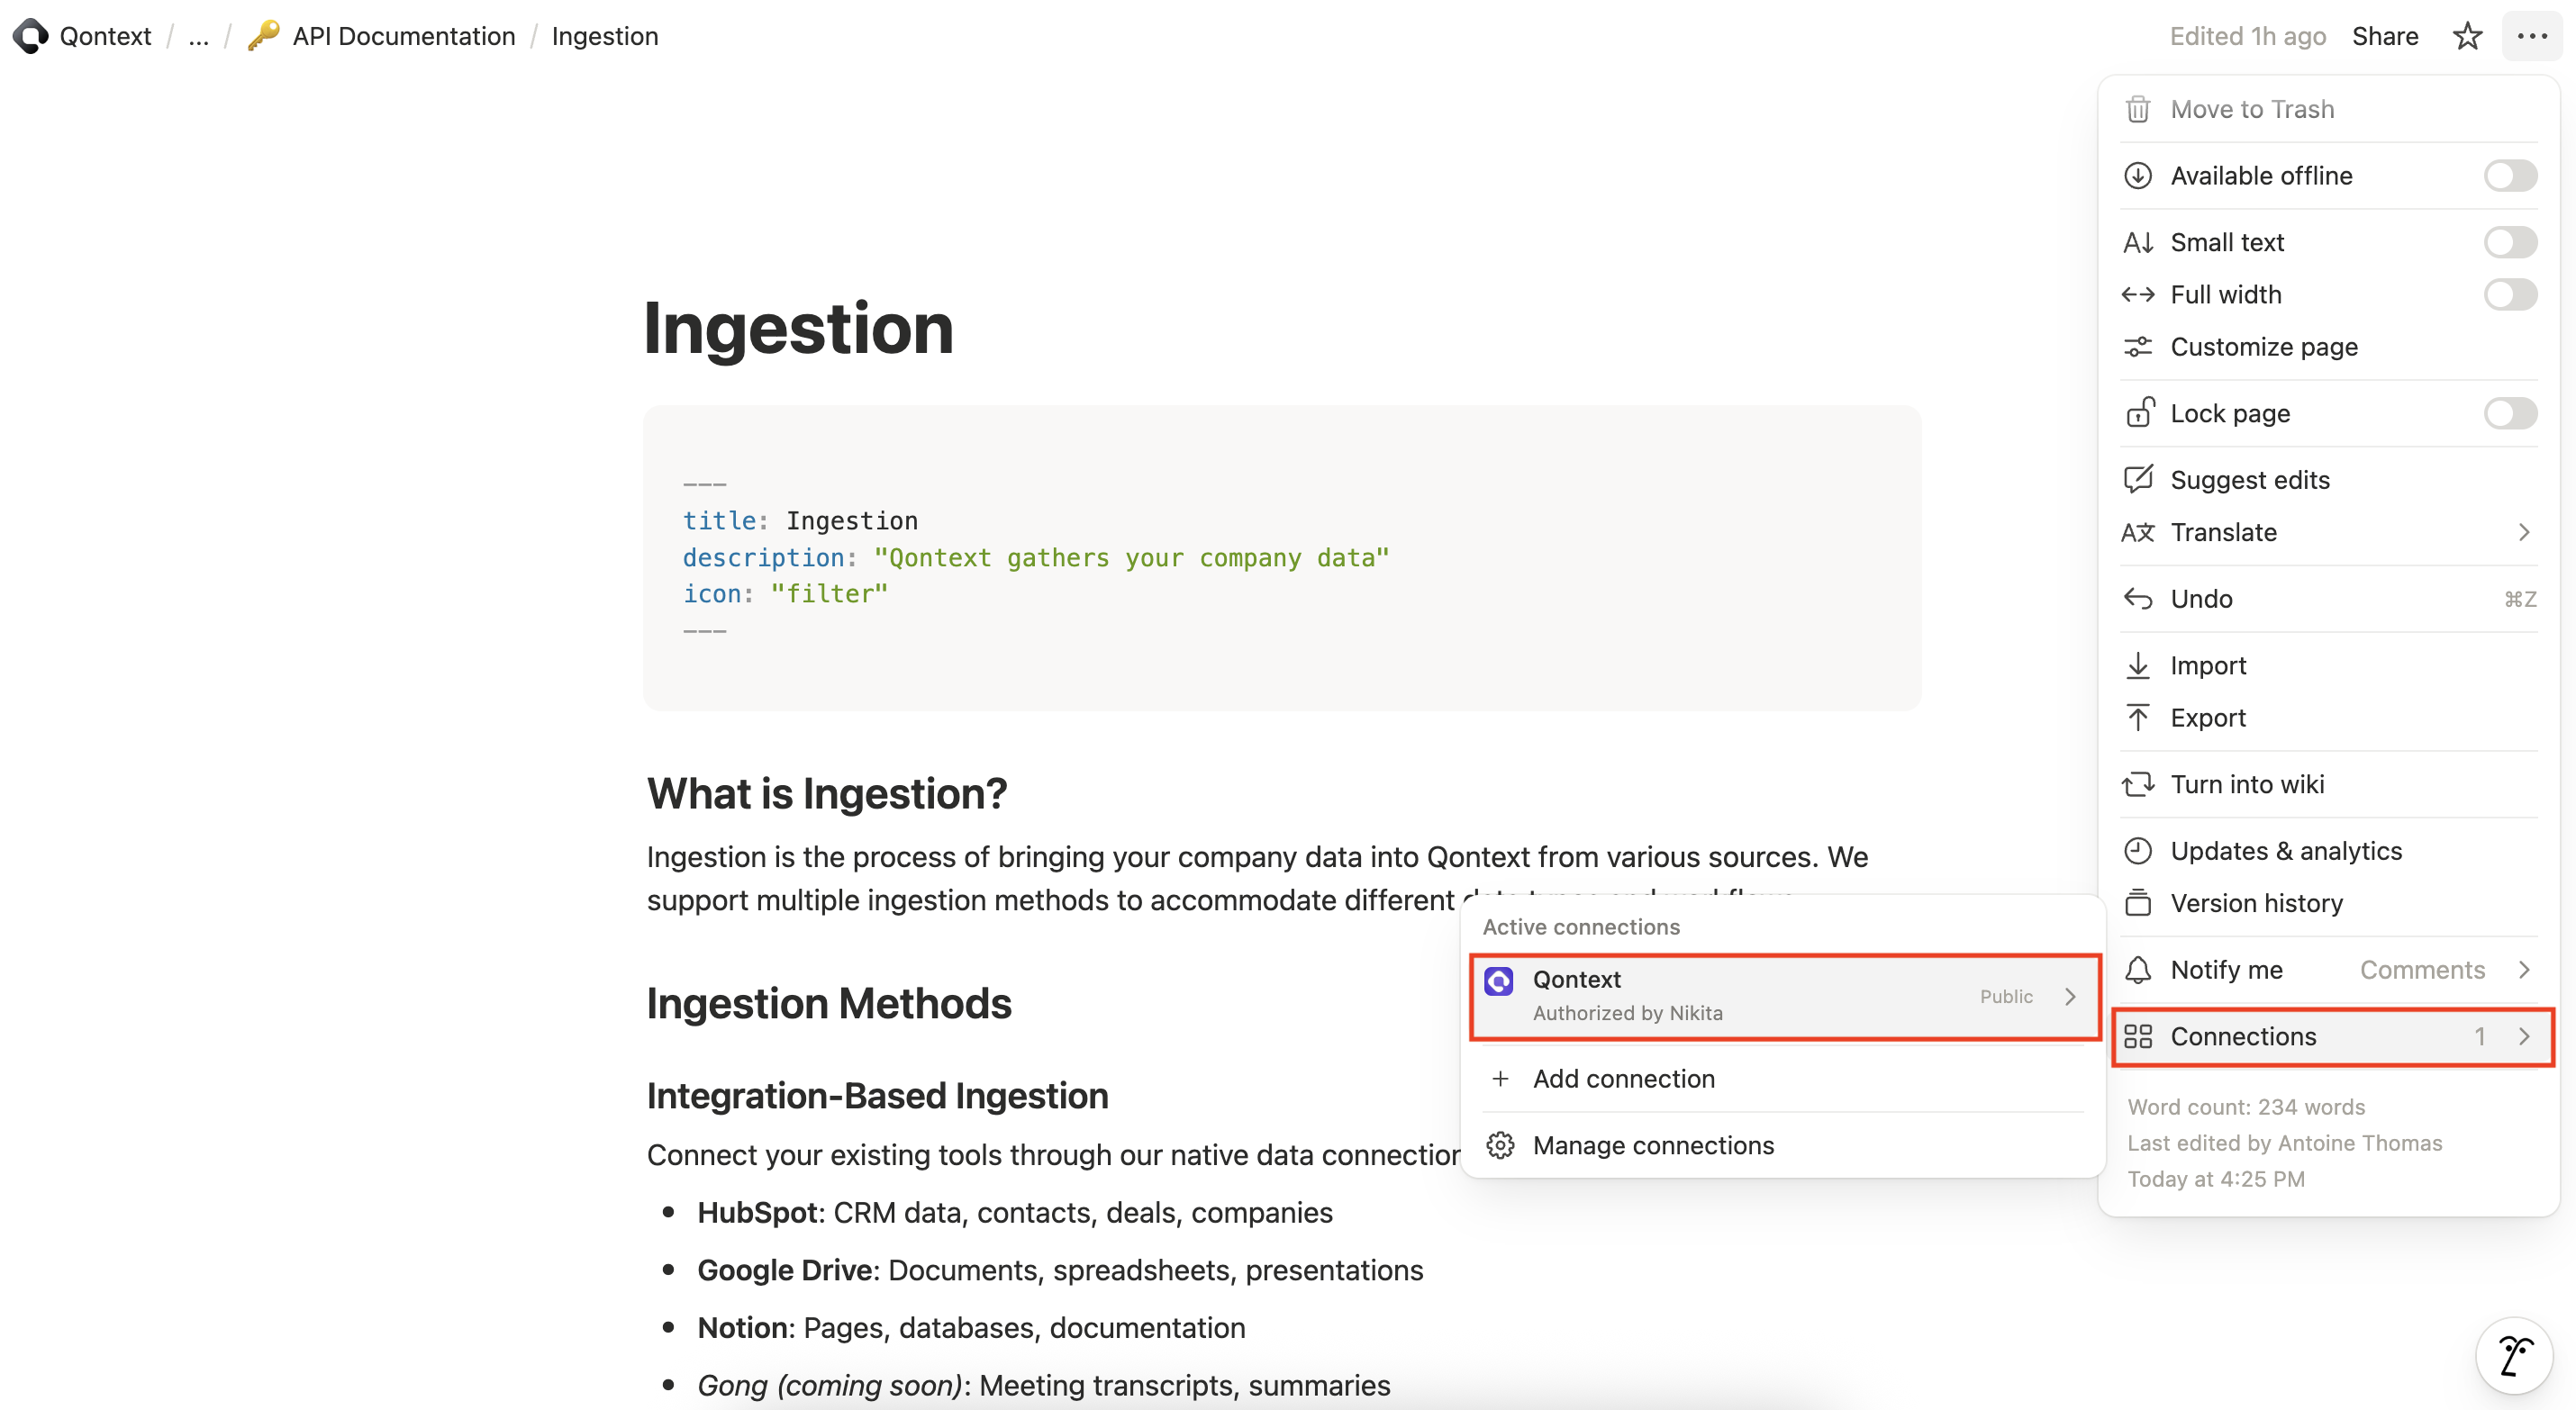
Task: Click the Move to Trash icon
Action: coord(2139,108)
